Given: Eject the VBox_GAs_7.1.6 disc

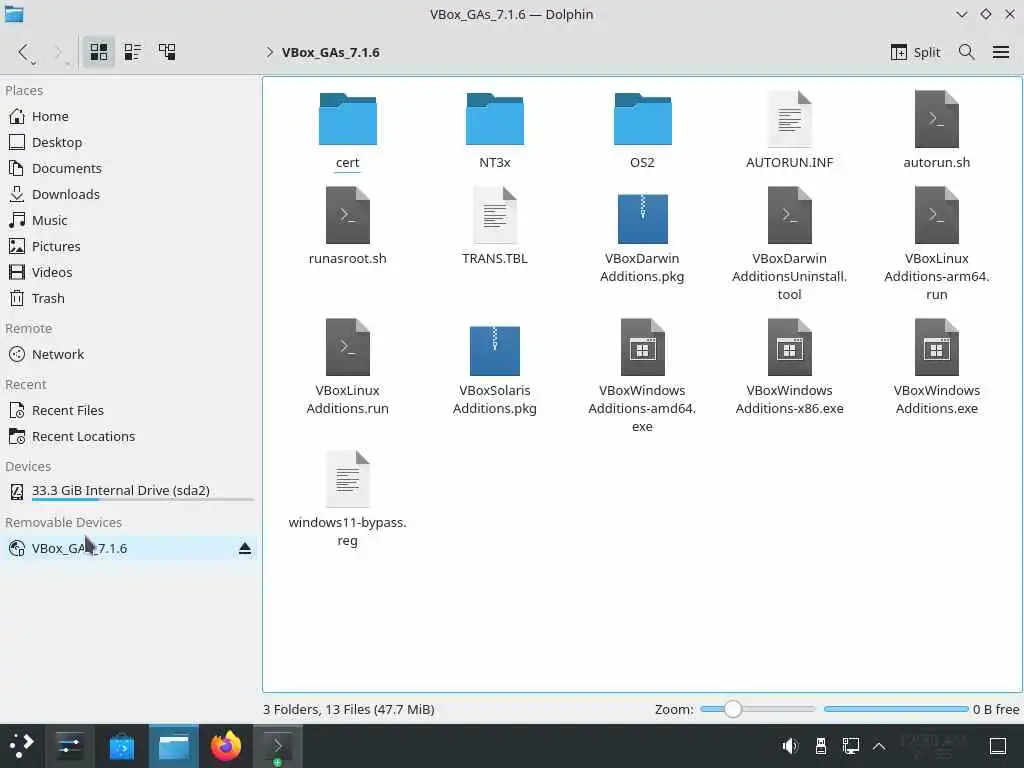Looking at the screenshot, I should 245,549.
